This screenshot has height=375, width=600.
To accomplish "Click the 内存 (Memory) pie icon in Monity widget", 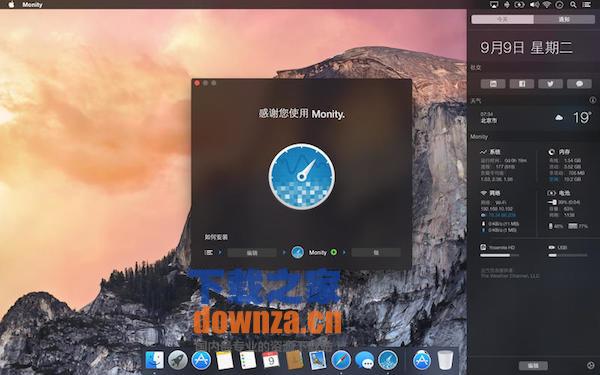I will (552, 152).
